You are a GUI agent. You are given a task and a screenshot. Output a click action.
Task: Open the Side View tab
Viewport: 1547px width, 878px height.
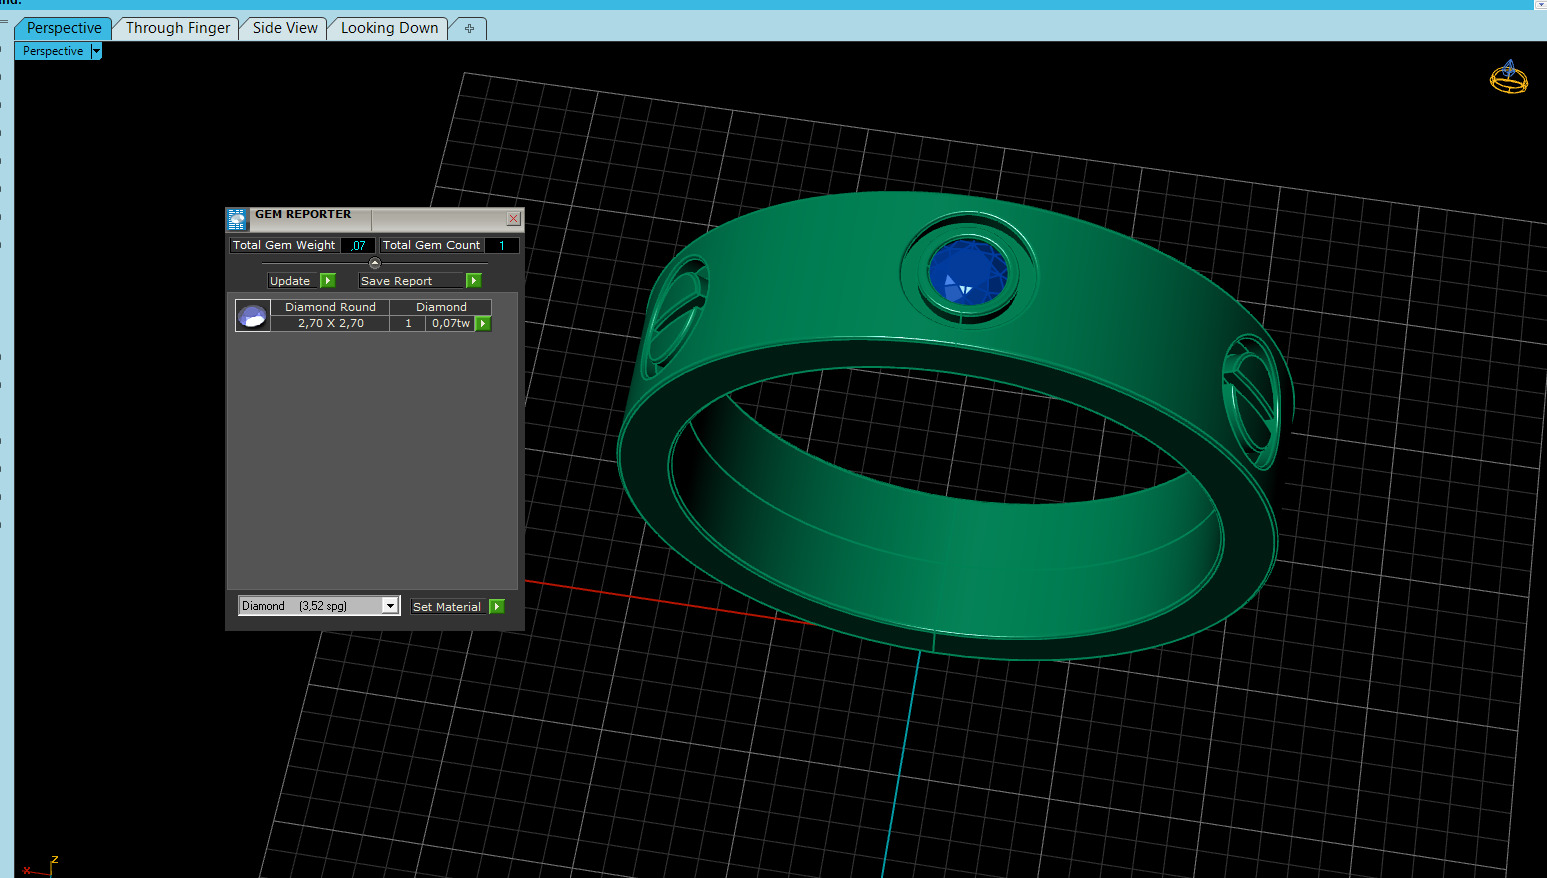tap(285, 28)
